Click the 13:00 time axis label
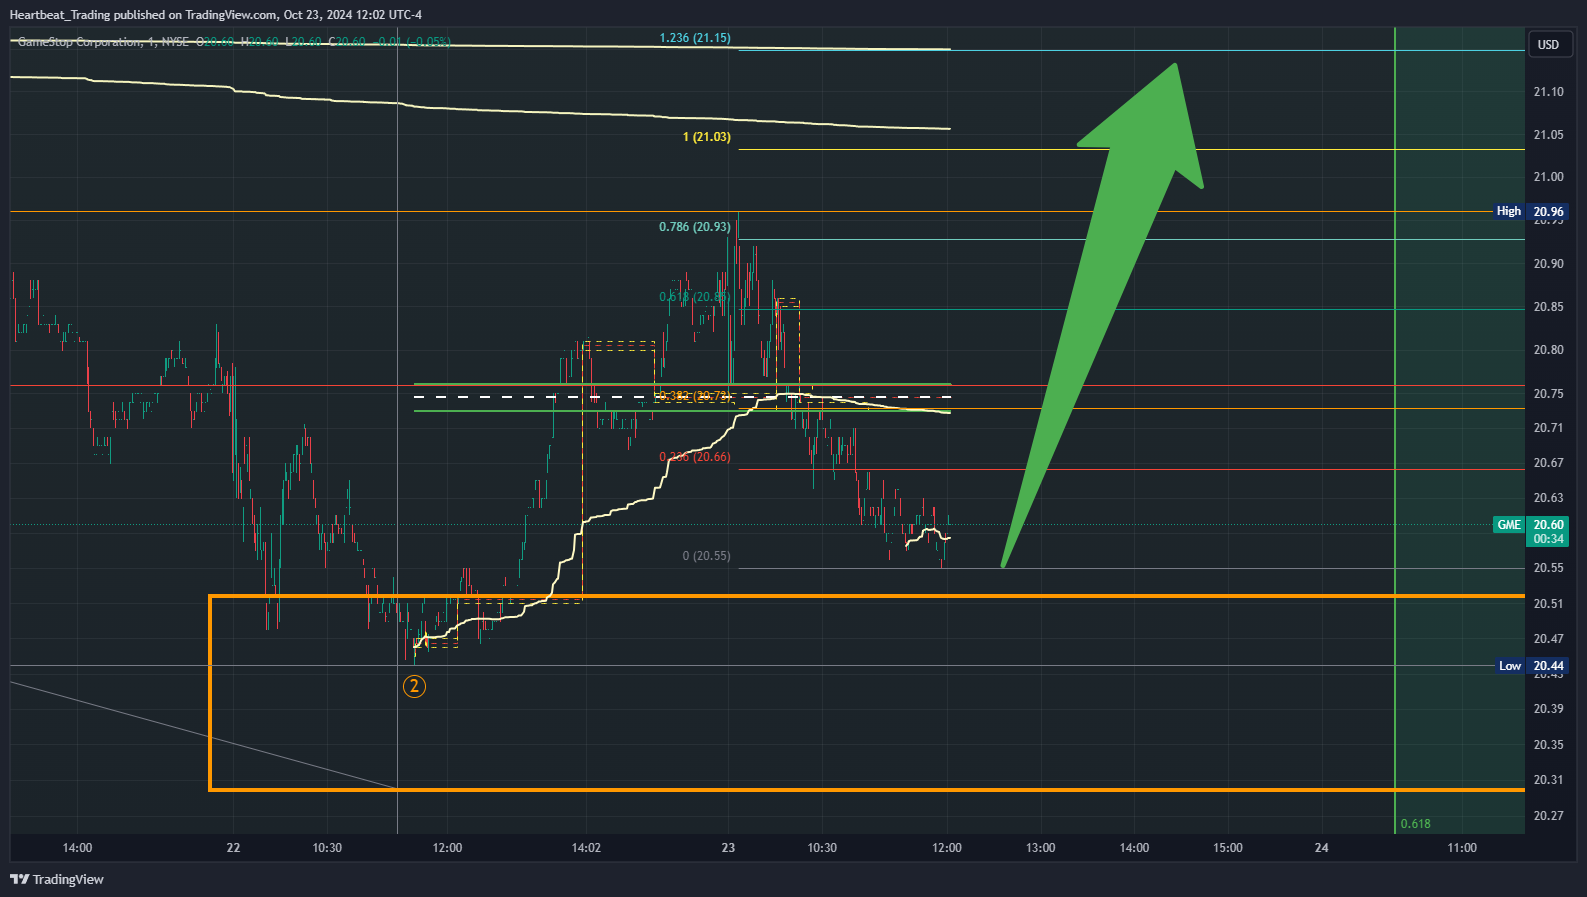 (x=1040, y=848)
